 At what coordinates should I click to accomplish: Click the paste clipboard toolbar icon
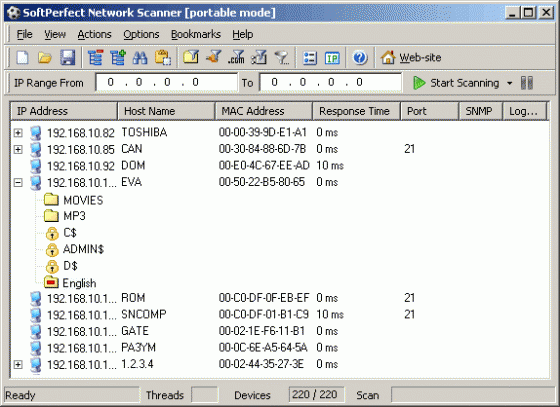[x=163, y=57]
